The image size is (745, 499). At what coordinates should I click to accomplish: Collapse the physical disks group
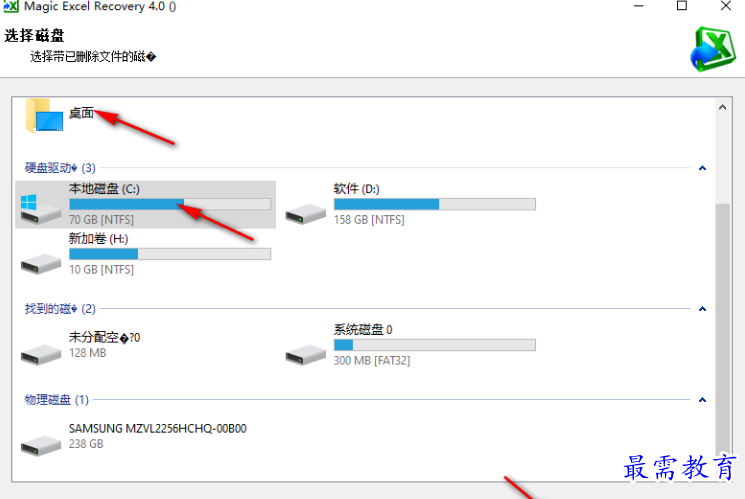pyautogui.click(x=702, y=400)
